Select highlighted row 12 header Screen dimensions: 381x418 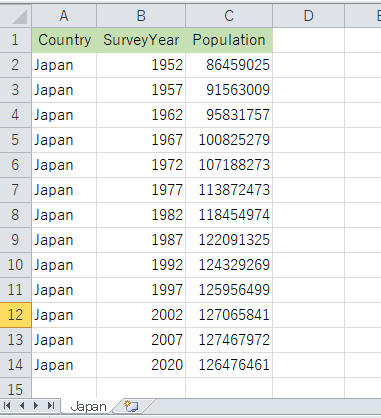16,315
